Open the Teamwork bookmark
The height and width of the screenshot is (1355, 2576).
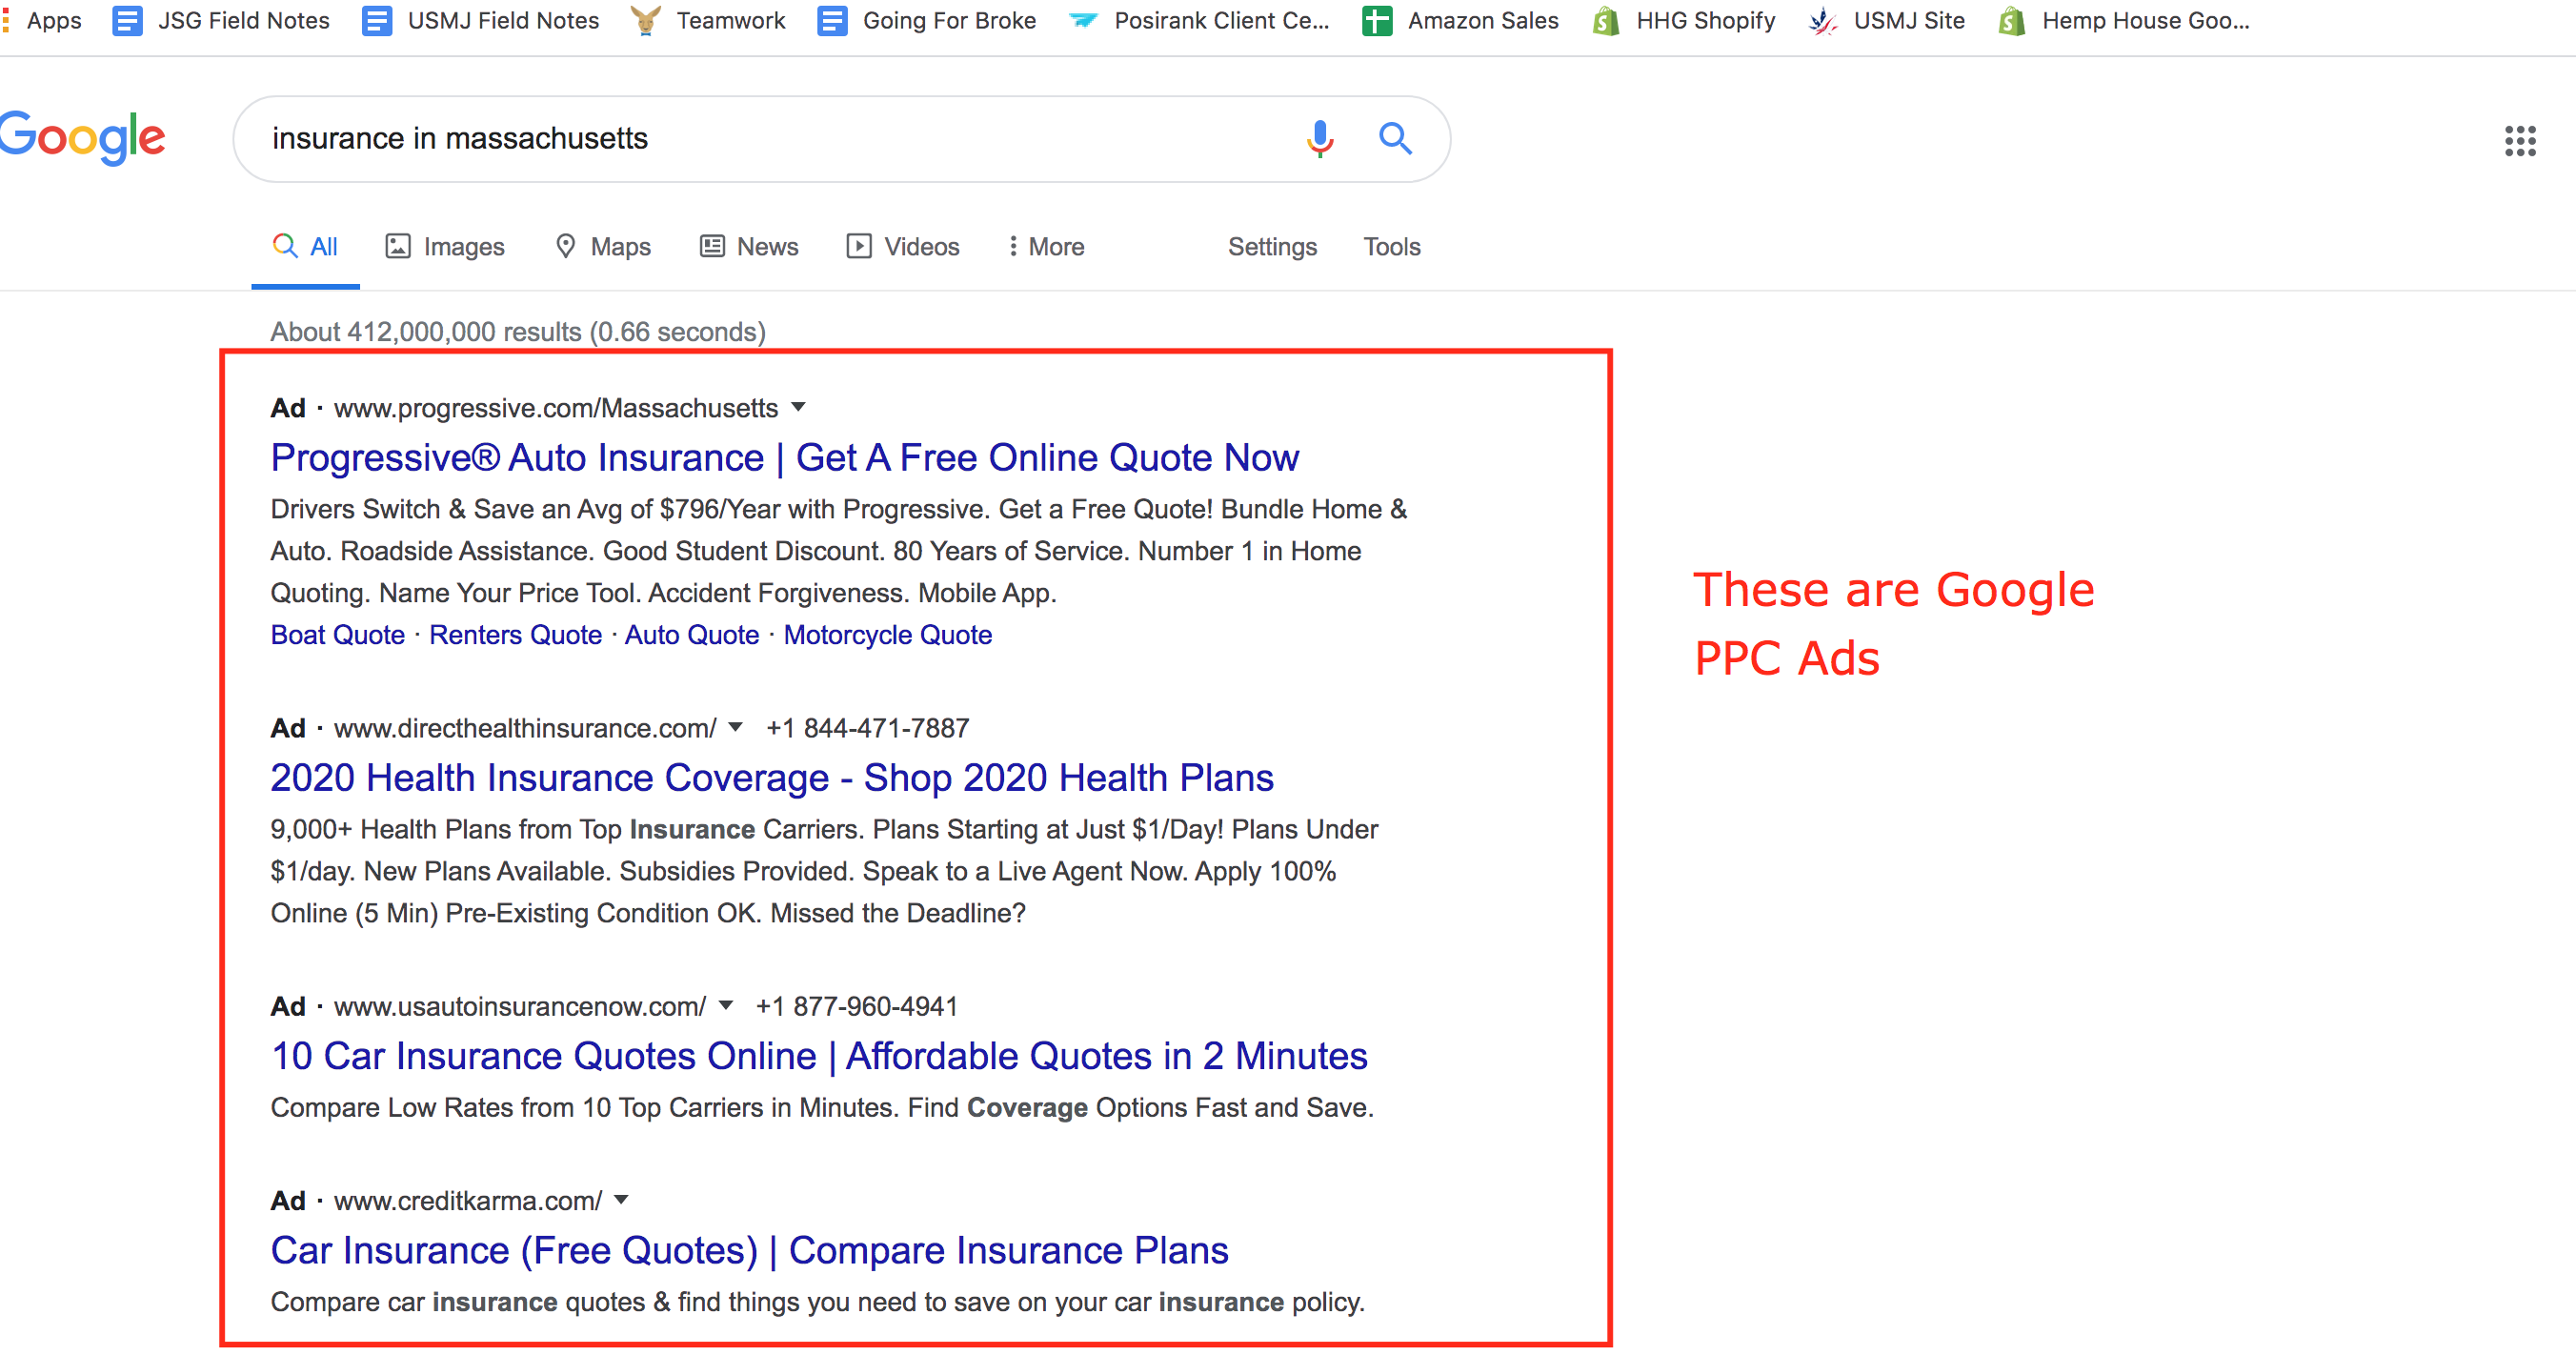click(x=708, y=20)
